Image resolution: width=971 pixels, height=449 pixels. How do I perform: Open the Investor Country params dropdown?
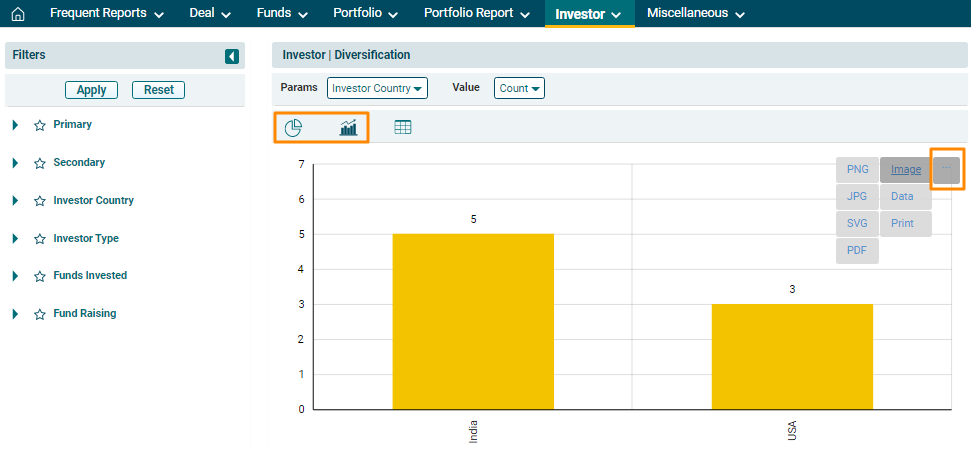click(377, 88)
